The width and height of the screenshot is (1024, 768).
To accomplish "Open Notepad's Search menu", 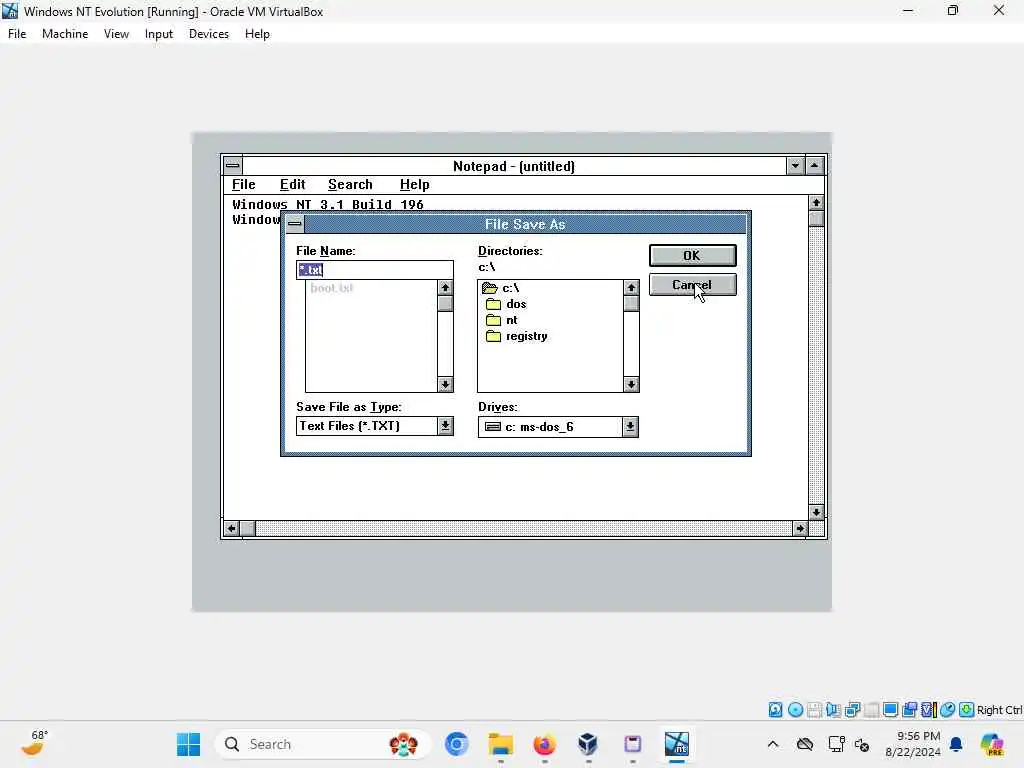I will [x=350, y=185].
